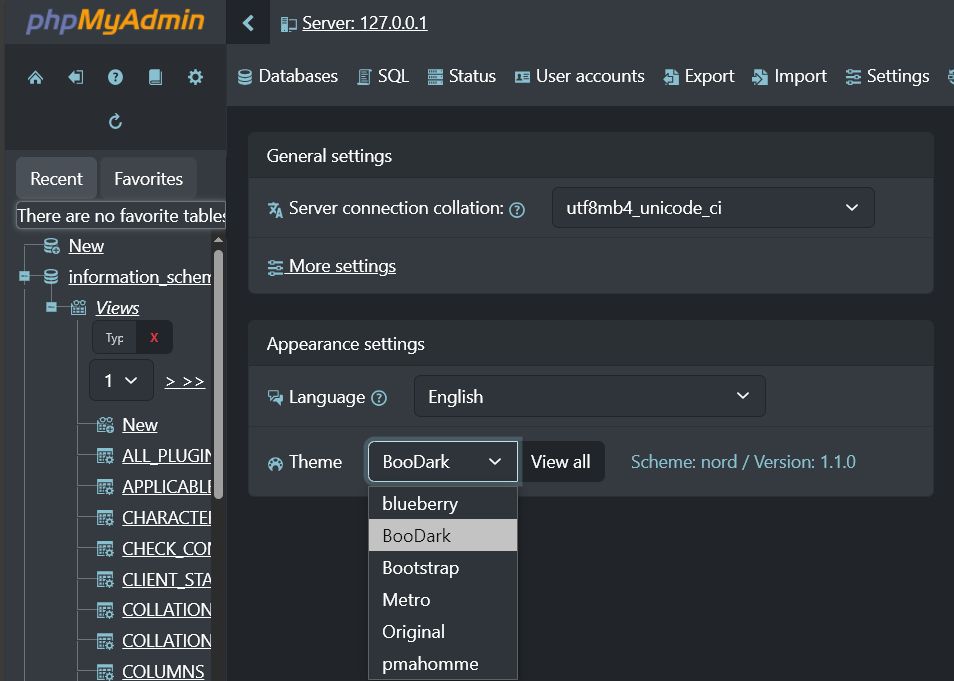Select the Metro theme option
This screenshot has width=954, height=681.
point(443,600)
